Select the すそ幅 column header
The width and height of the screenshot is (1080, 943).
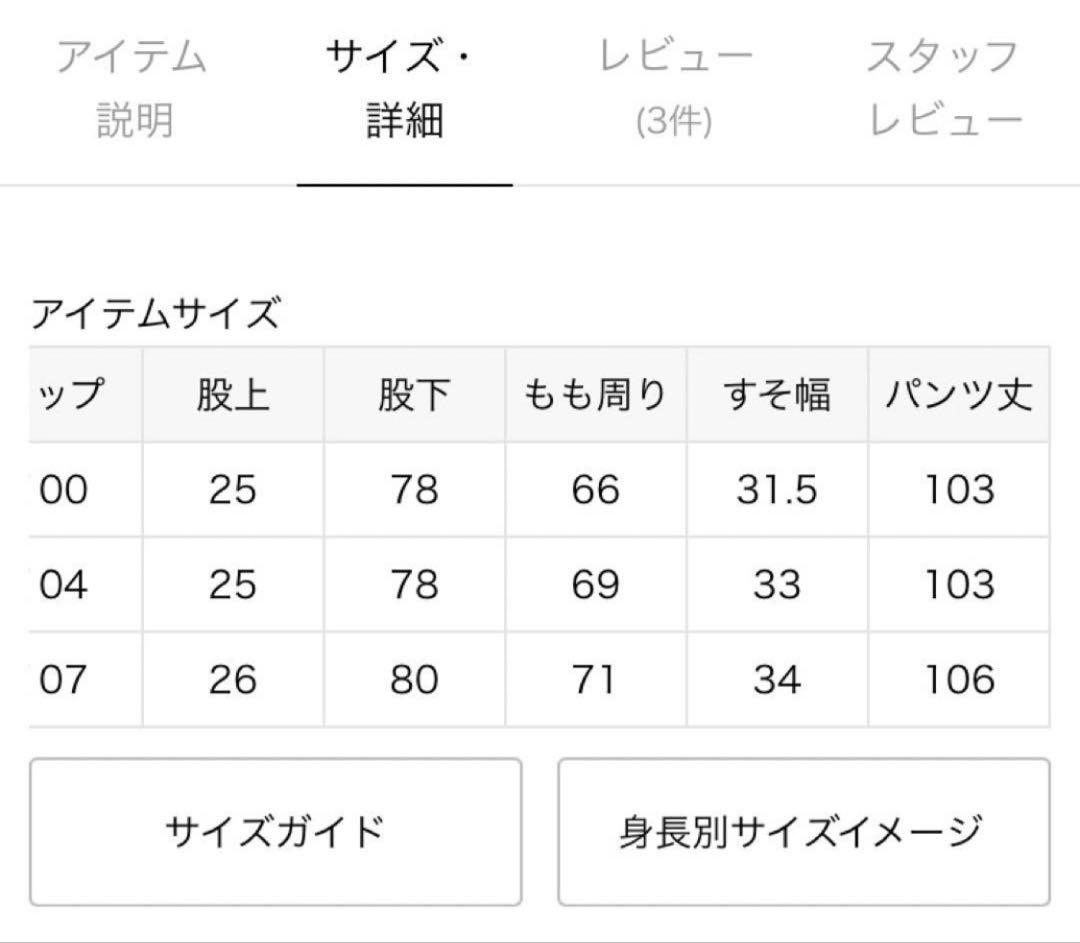point(779,394)
